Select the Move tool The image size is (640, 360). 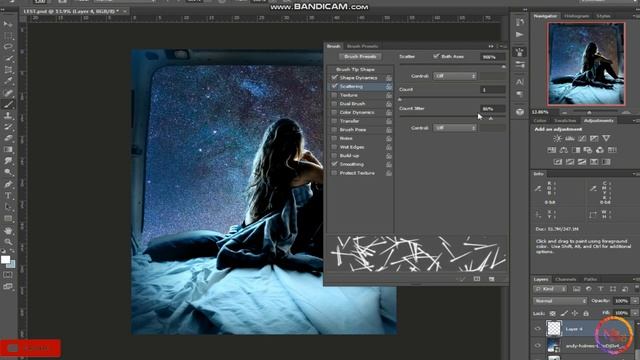click(x=8, y=24)
